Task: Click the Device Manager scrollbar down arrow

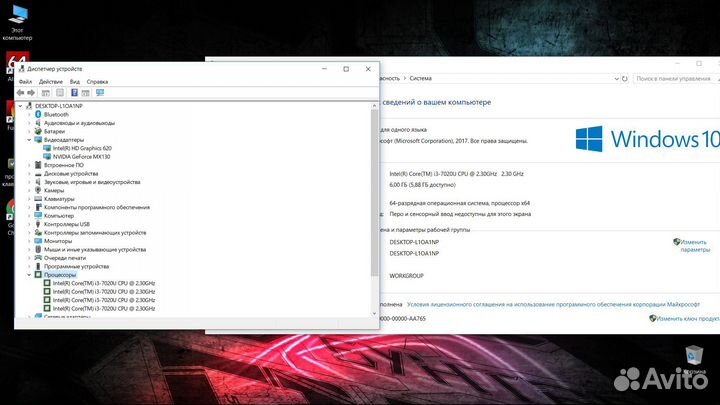Action: pos(374,313)
